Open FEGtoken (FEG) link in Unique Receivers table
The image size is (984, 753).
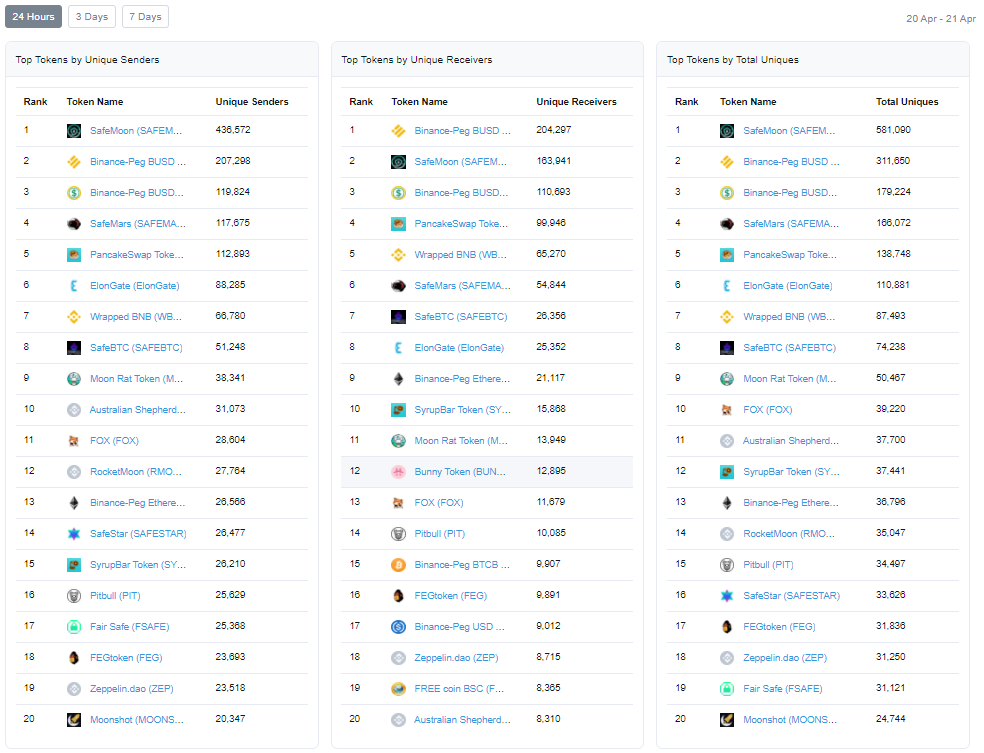coord(451,595)
